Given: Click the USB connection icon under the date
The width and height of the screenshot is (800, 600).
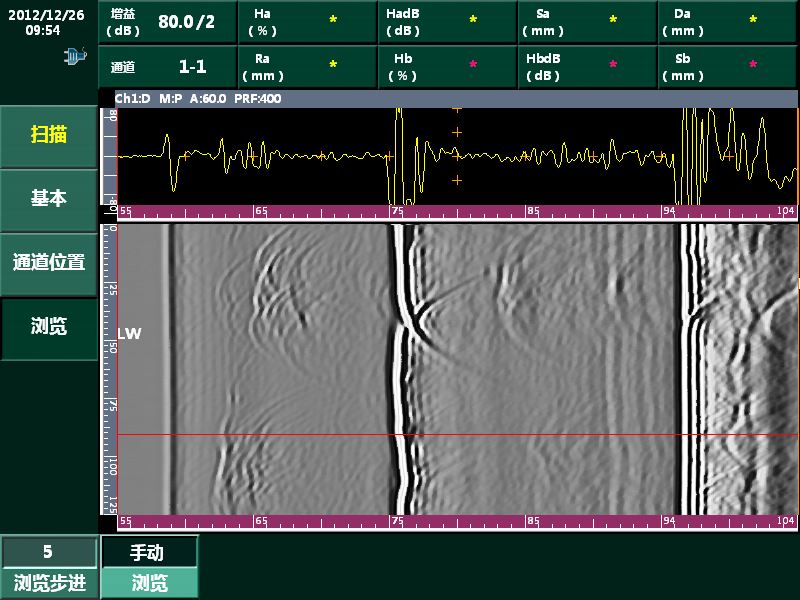Looking at the screenshot, I should click(x=75, y=58).
